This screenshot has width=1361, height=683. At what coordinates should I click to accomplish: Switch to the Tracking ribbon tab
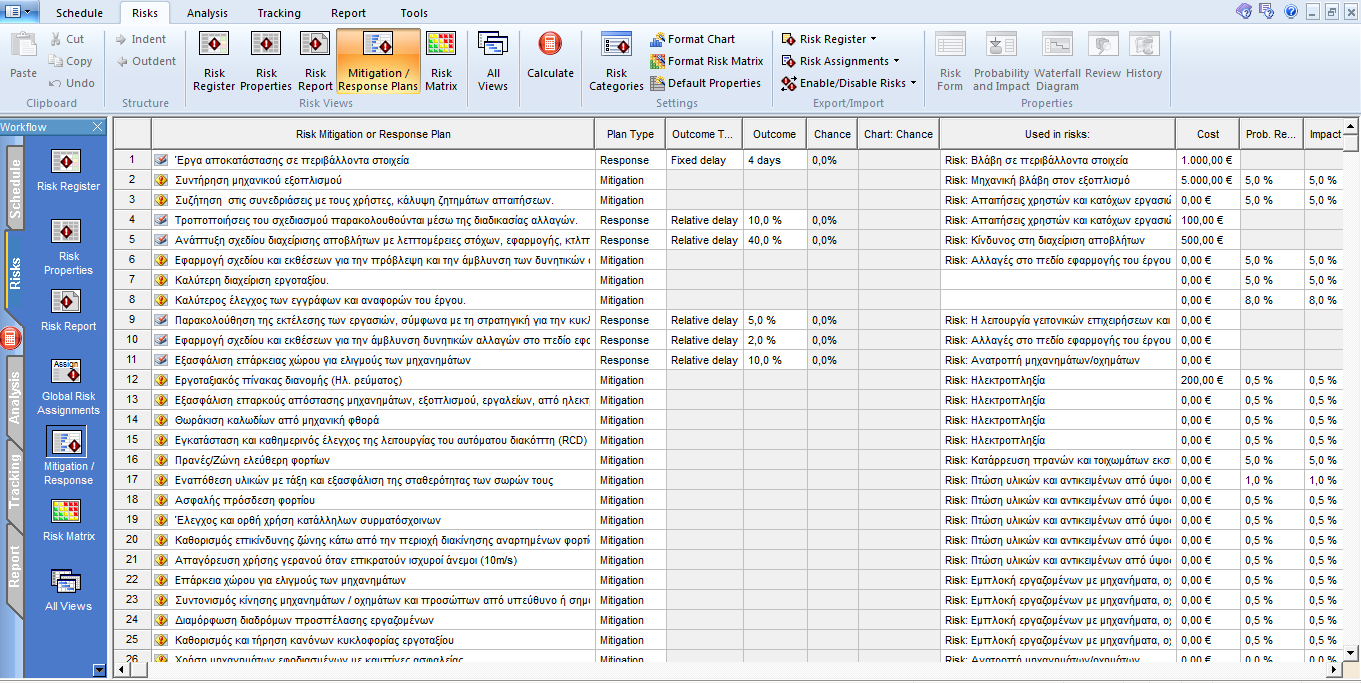[x=279, y=13]
